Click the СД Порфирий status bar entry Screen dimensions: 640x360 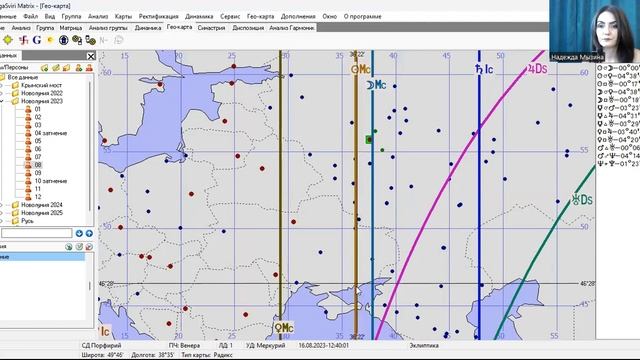coord(101,345)
